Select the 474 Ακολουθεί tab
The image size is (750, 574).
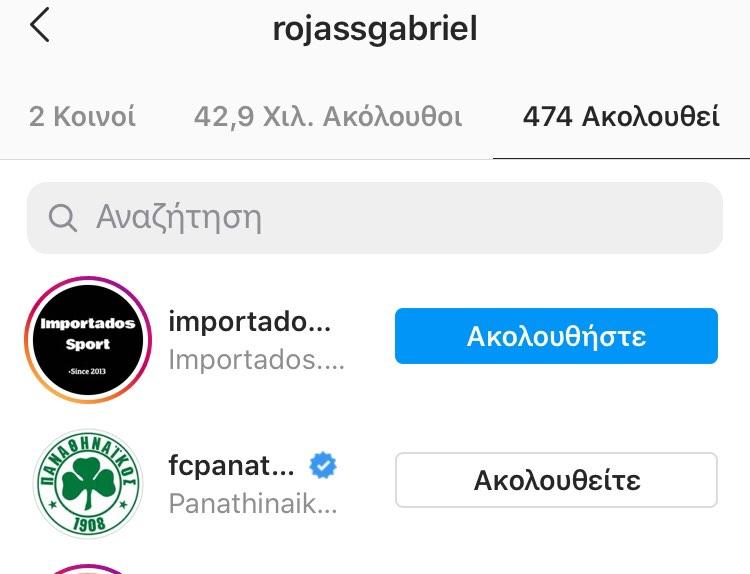(x=621, y=117)
